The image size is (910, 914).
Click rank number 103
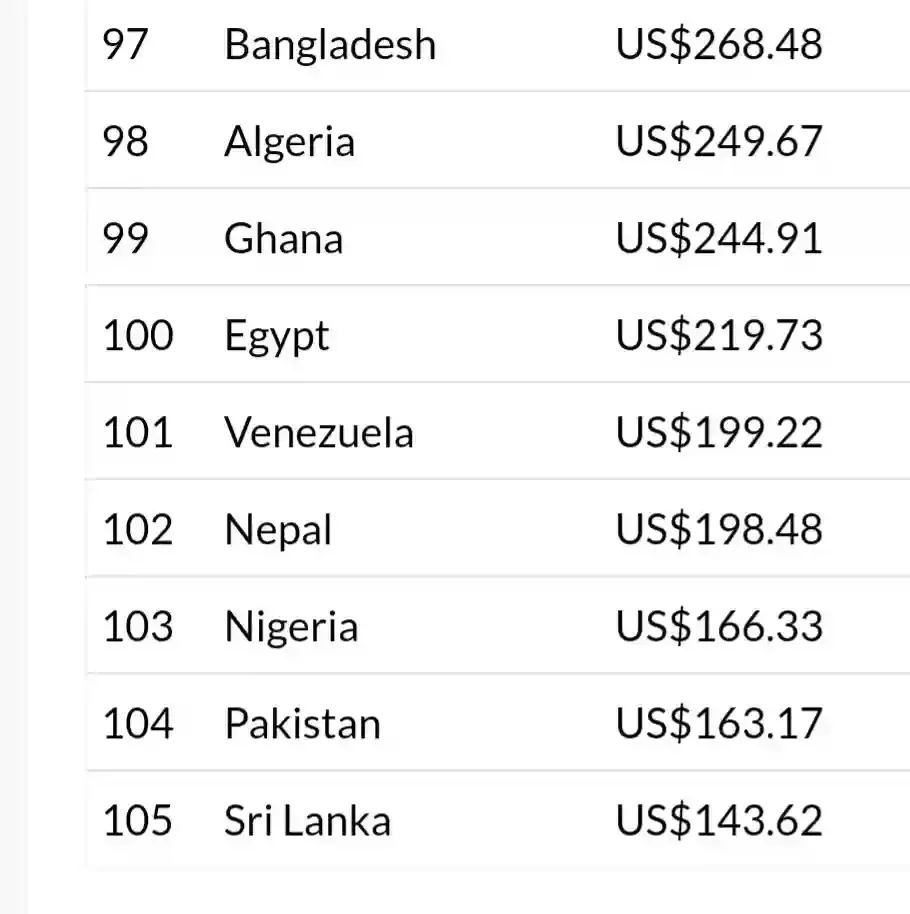tap(138, 626)
